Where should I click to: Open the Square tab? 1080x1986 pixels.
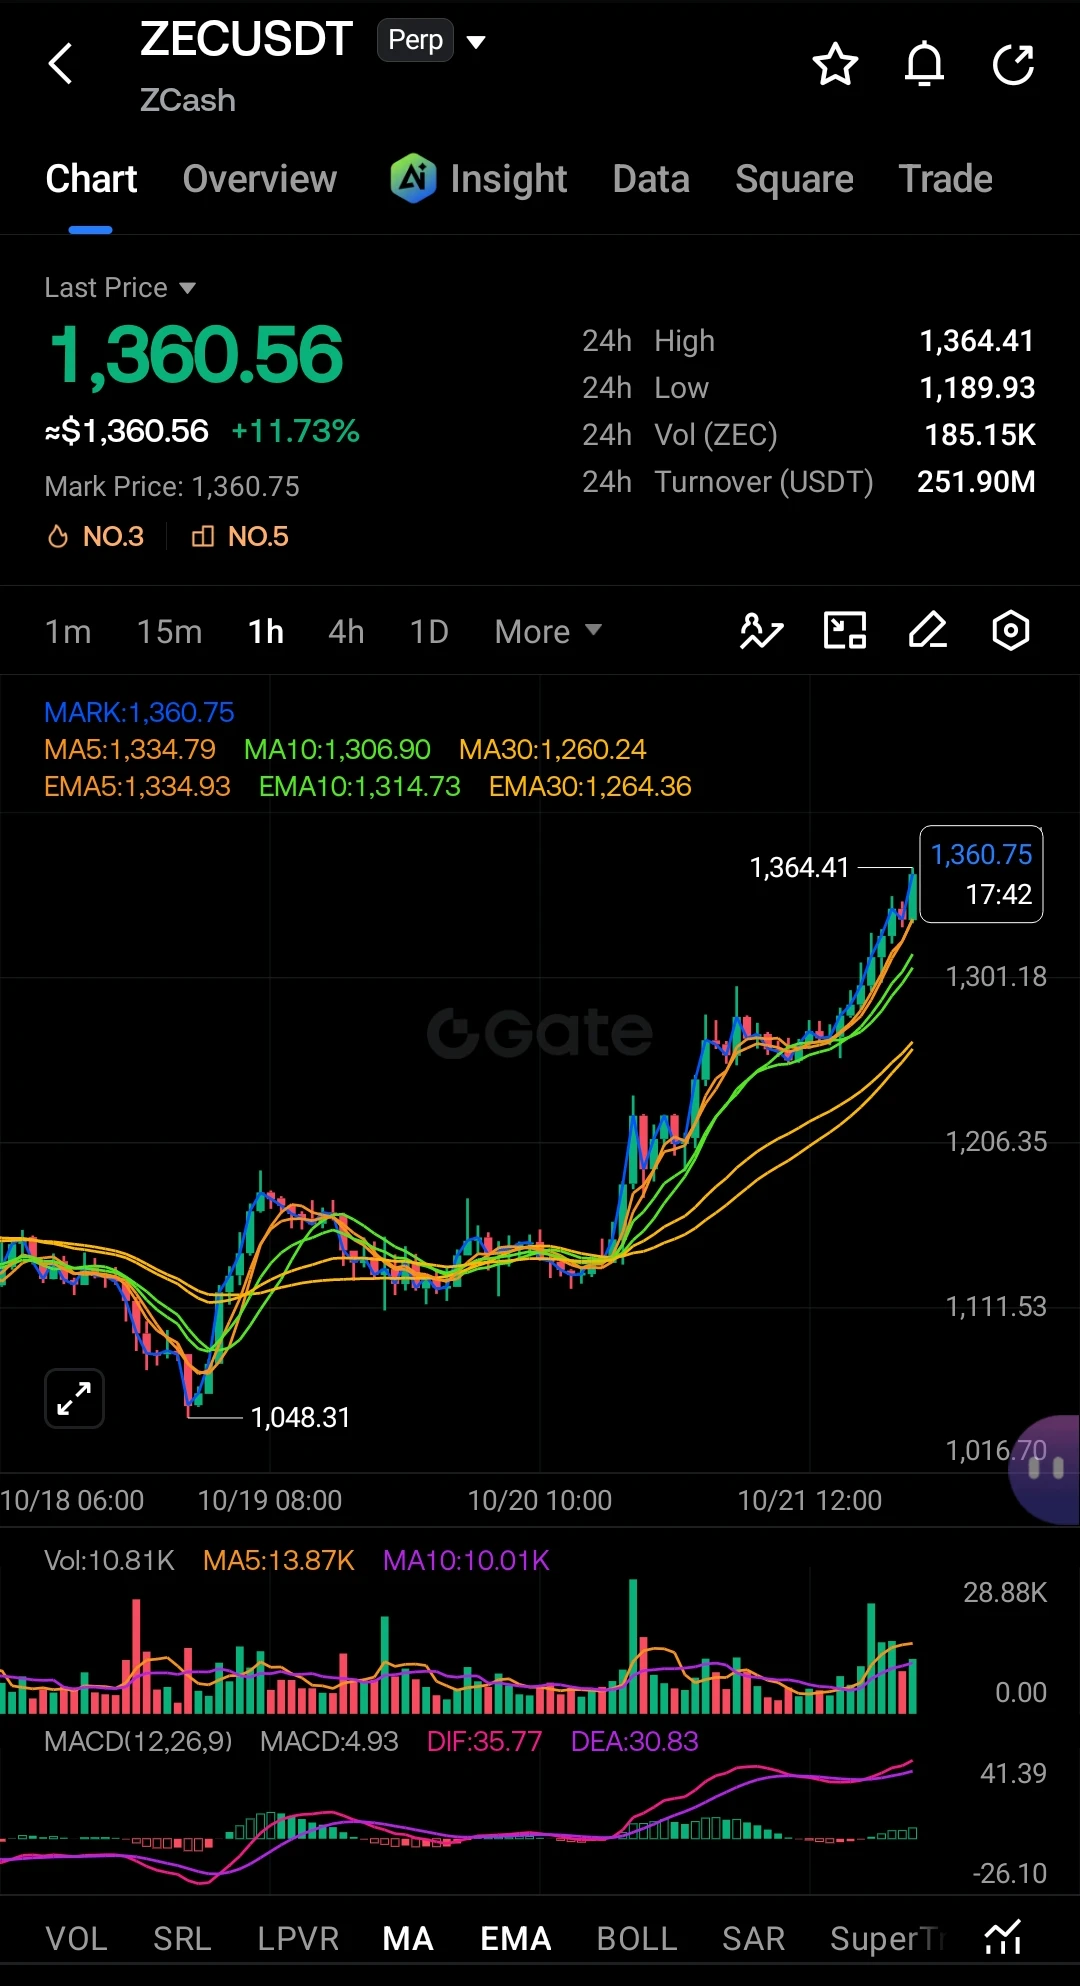pyautogui.click(x=794, y=179)
